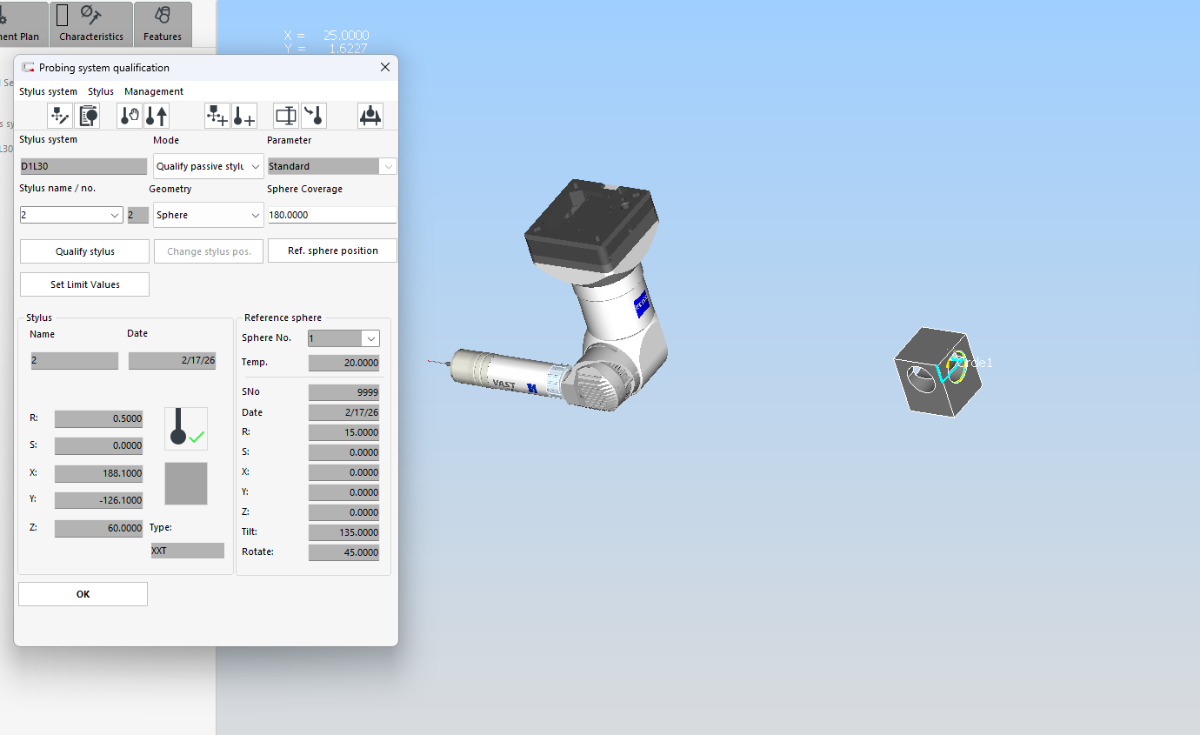Click the stylus with curved arrow icon
The width and height of the screenshot is (1200, 735).
(314, 116)
